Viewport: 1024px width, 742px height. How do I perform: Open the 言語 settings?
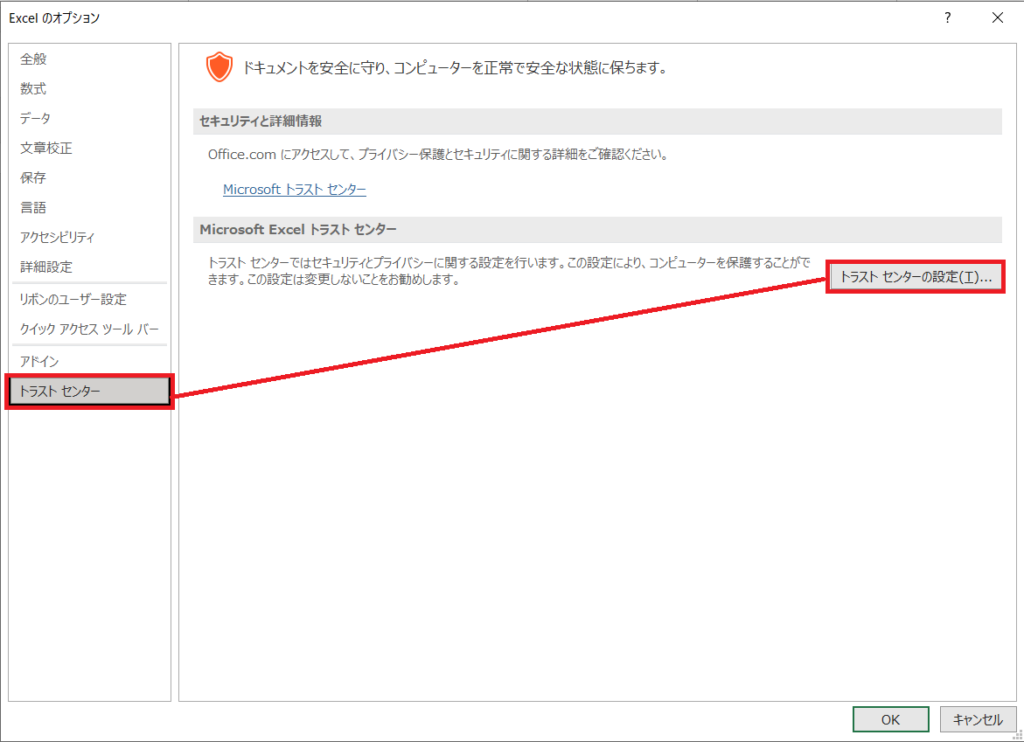pos(33,208)
